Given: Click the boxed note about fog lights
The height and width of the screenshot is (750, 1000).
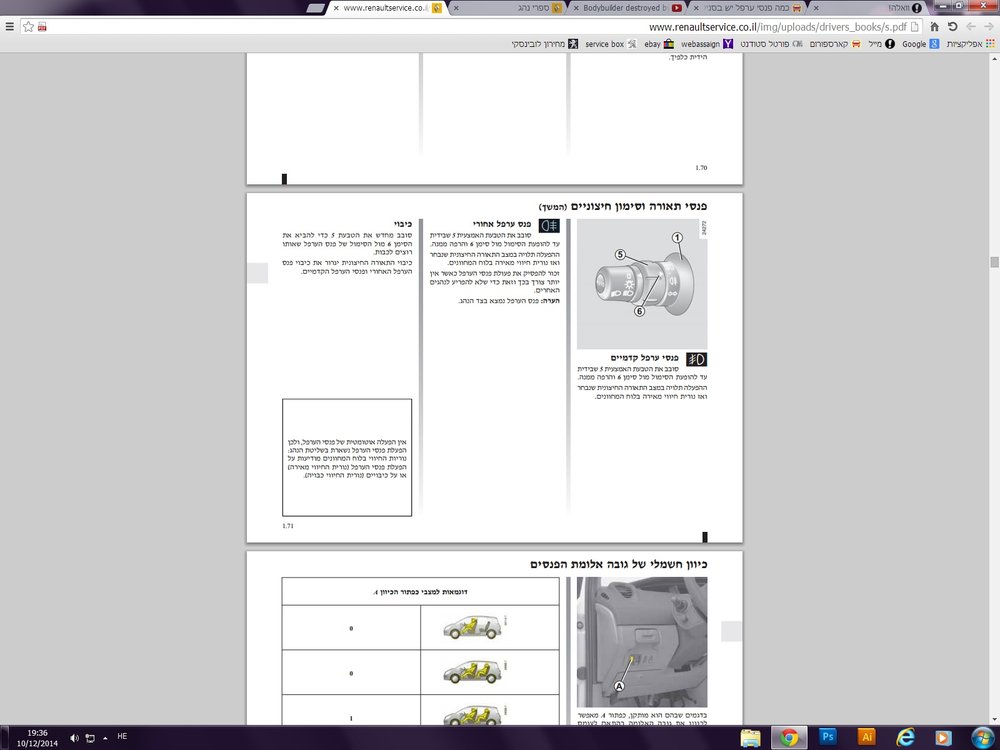Looking at the screenshot, I should pos(347,457).
